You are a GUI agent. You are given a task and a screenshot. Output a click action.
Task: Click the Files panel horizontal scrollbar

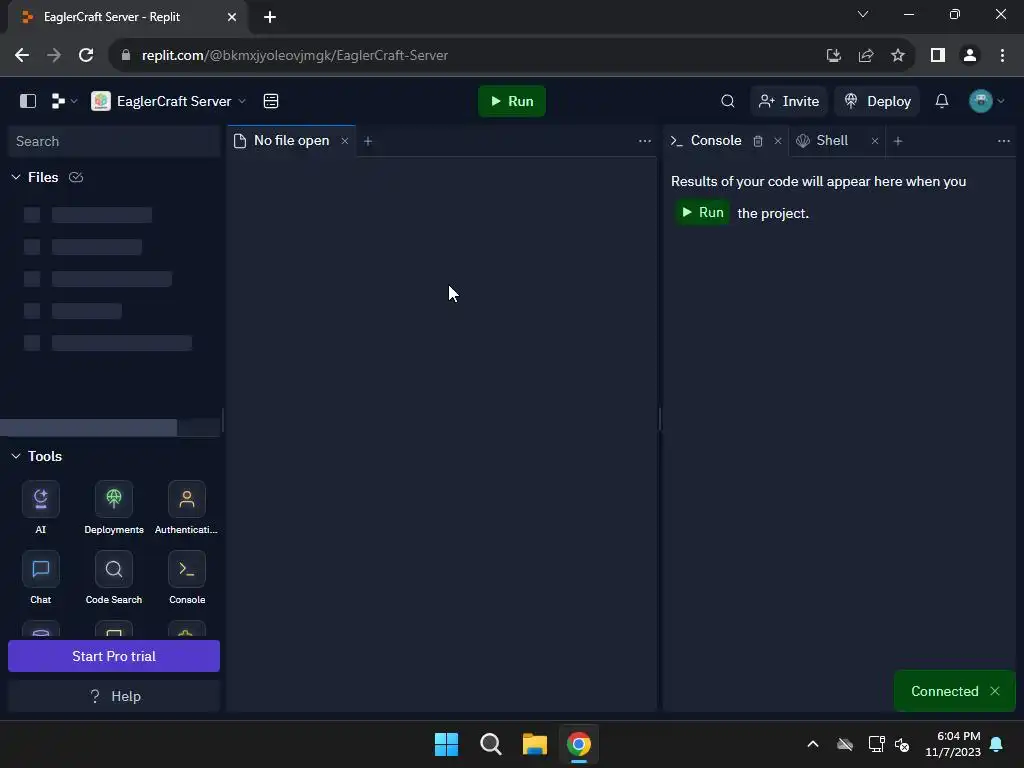(88, 428)
